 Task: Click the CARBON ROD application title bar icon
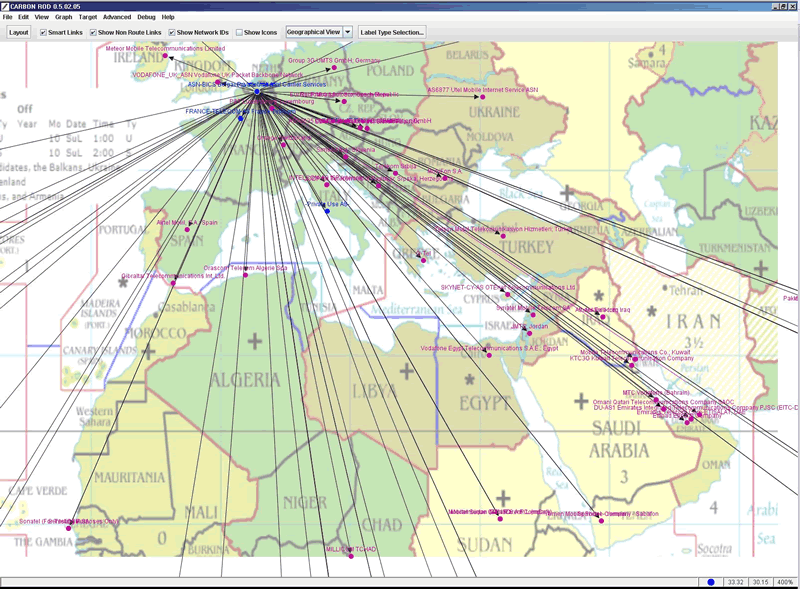pyautogui.click(x=5, y=6)
